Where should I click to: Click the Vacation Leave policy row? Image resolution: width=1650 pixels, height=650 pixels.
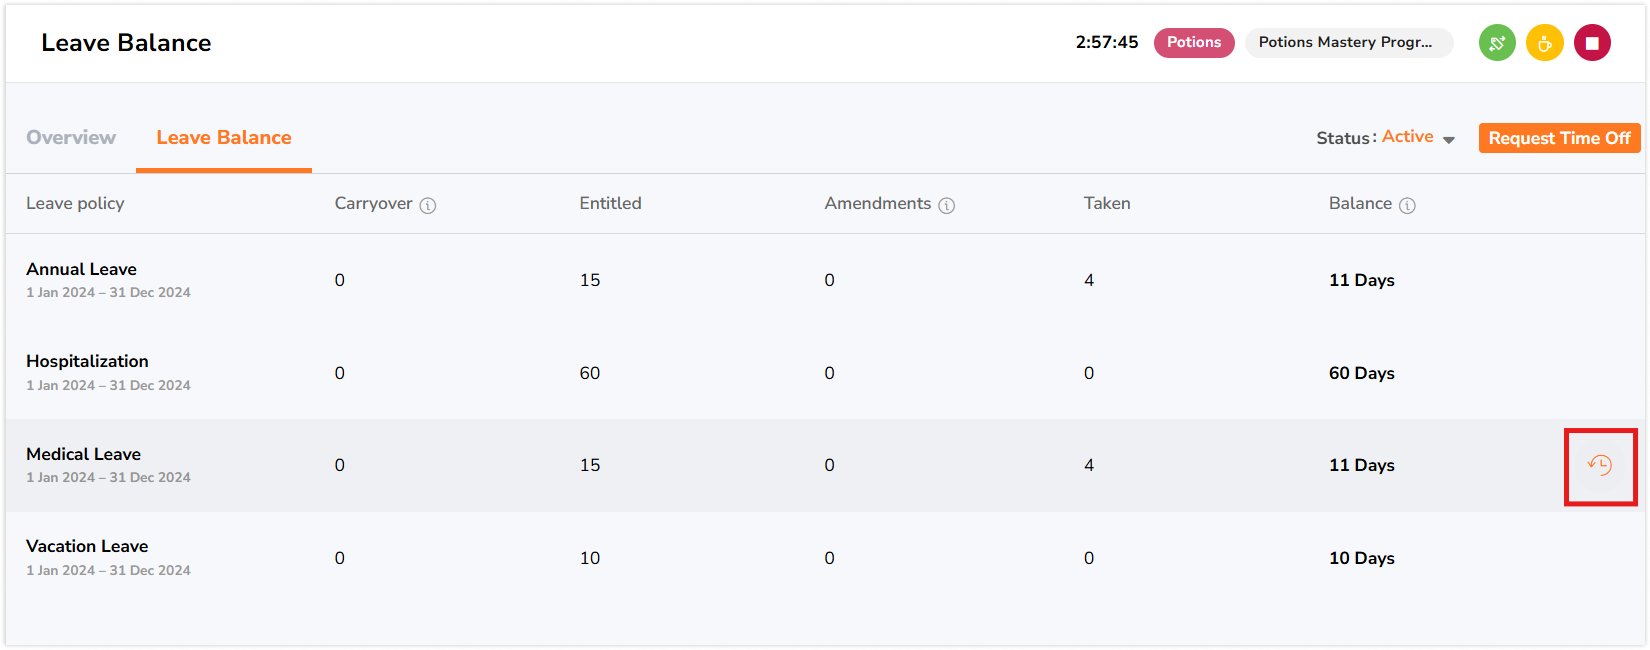[x=825, y=558]
